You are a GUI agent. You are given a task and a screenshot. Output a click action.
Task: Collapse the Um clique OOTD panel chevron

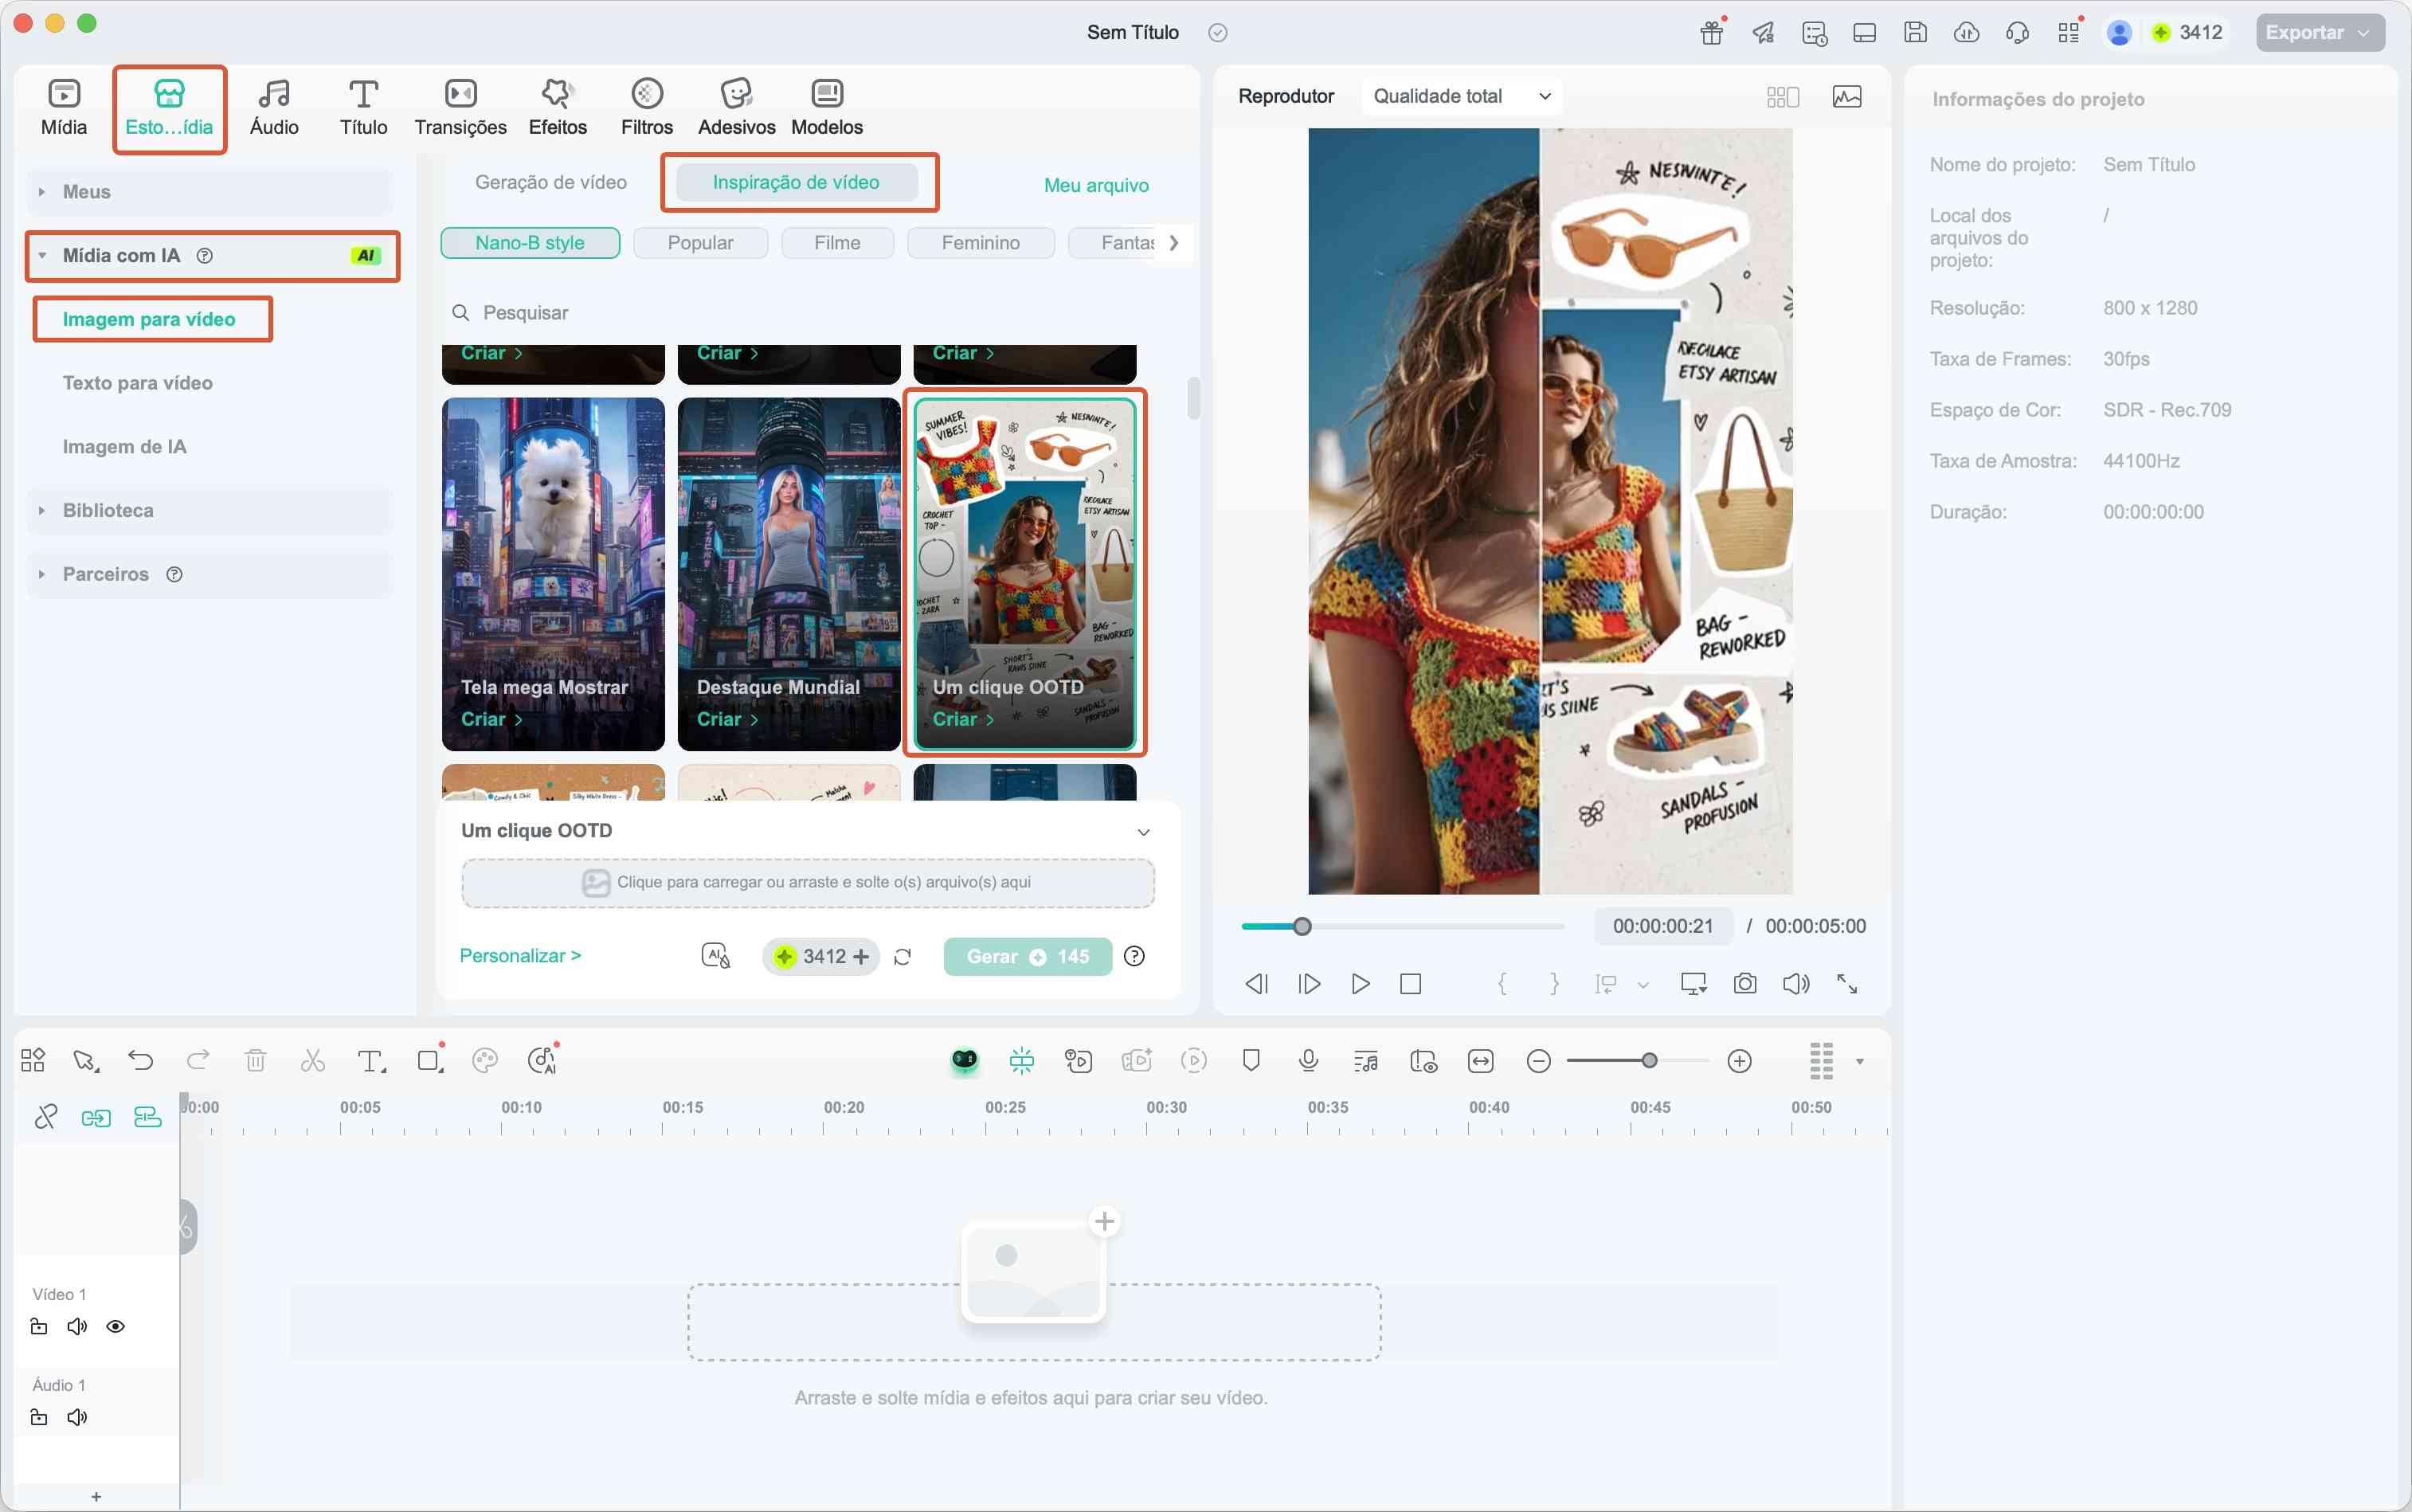click(1144, 832)
